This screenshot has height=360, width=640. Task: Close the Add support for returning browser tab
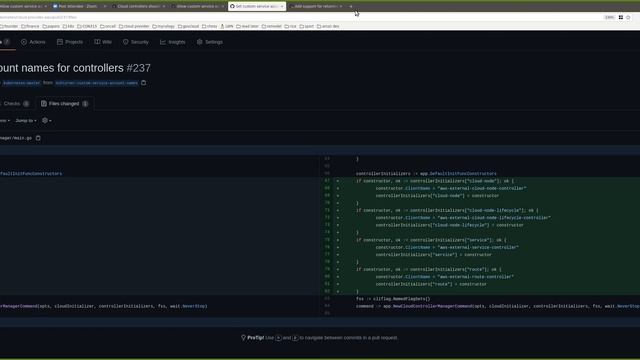click(341, 7)
